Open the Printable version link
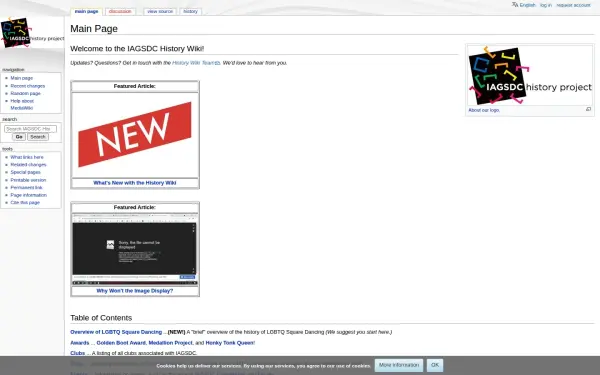This screenshot has width=600, height=375. coord(28,180)
